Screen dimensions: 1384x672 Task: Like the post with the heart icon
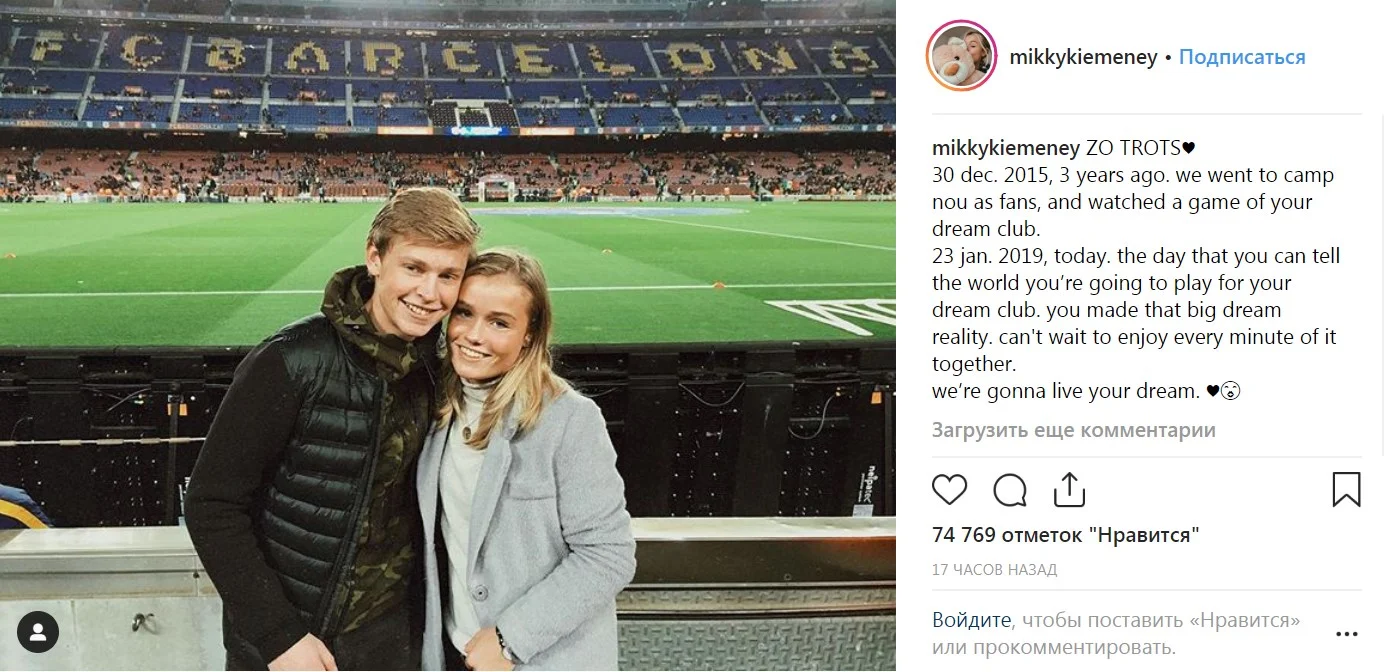pyautogui.click(x=949, y=490)
